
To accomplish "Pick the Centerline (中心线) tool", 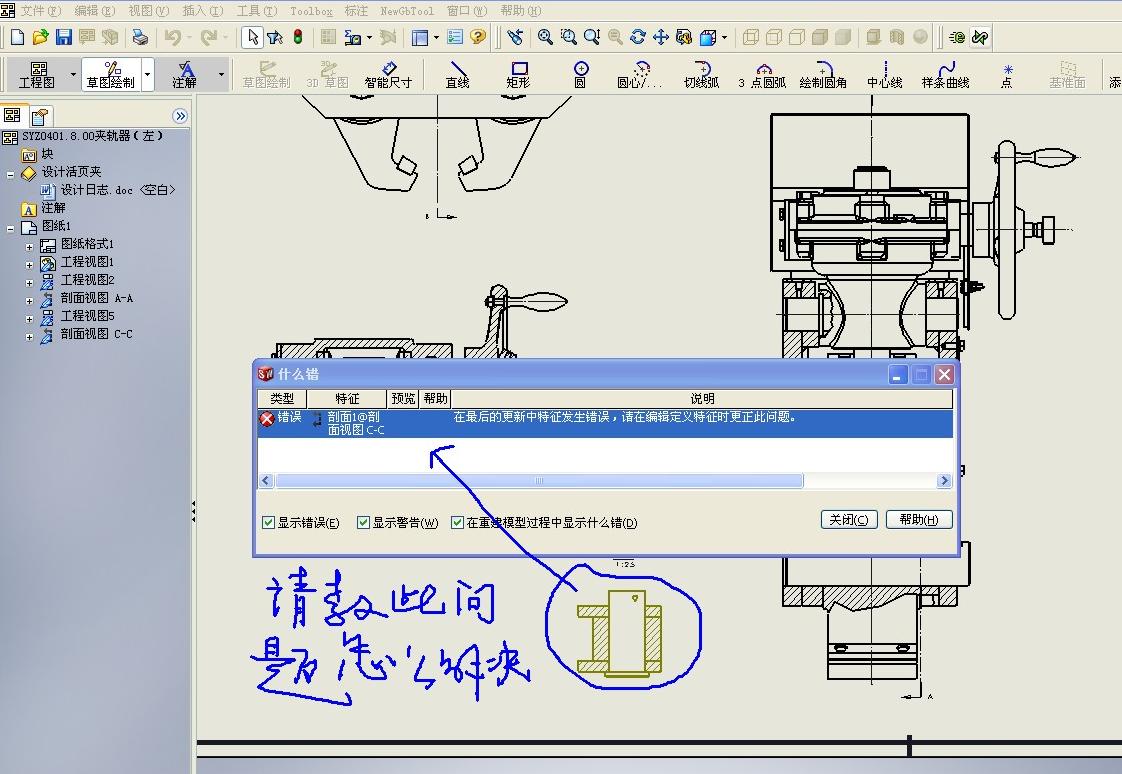I will coord(884,75).
